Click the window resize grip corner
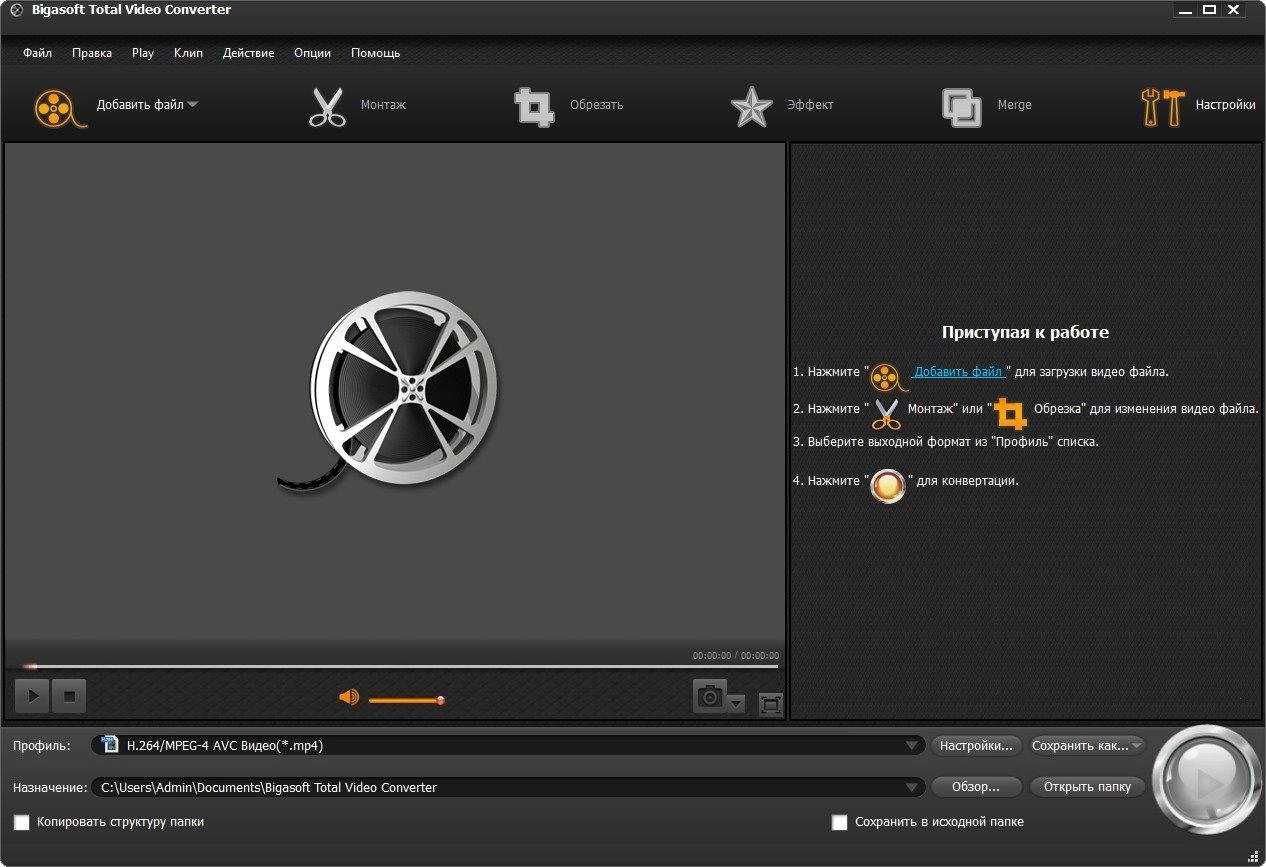Screen dimensions: 1266x867 tap(1255, 856)
